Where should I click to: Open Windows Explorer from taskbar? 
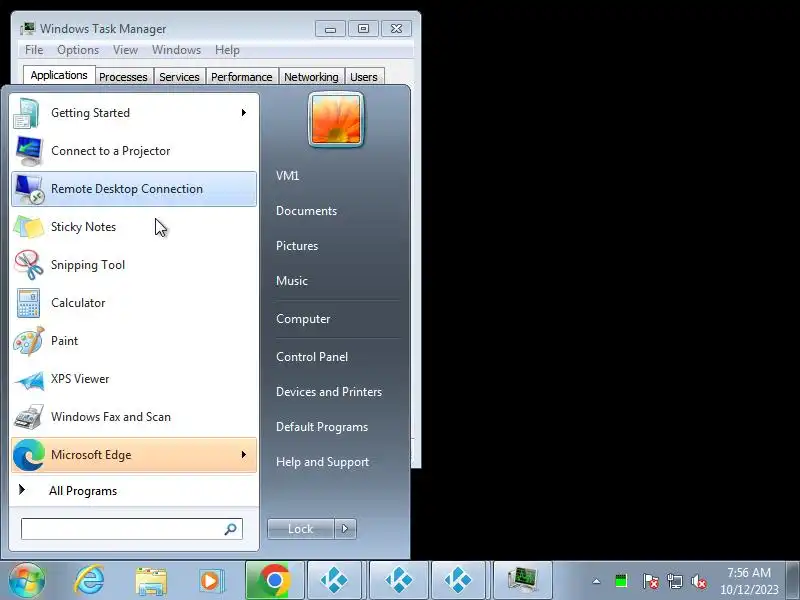coord(151,581)
